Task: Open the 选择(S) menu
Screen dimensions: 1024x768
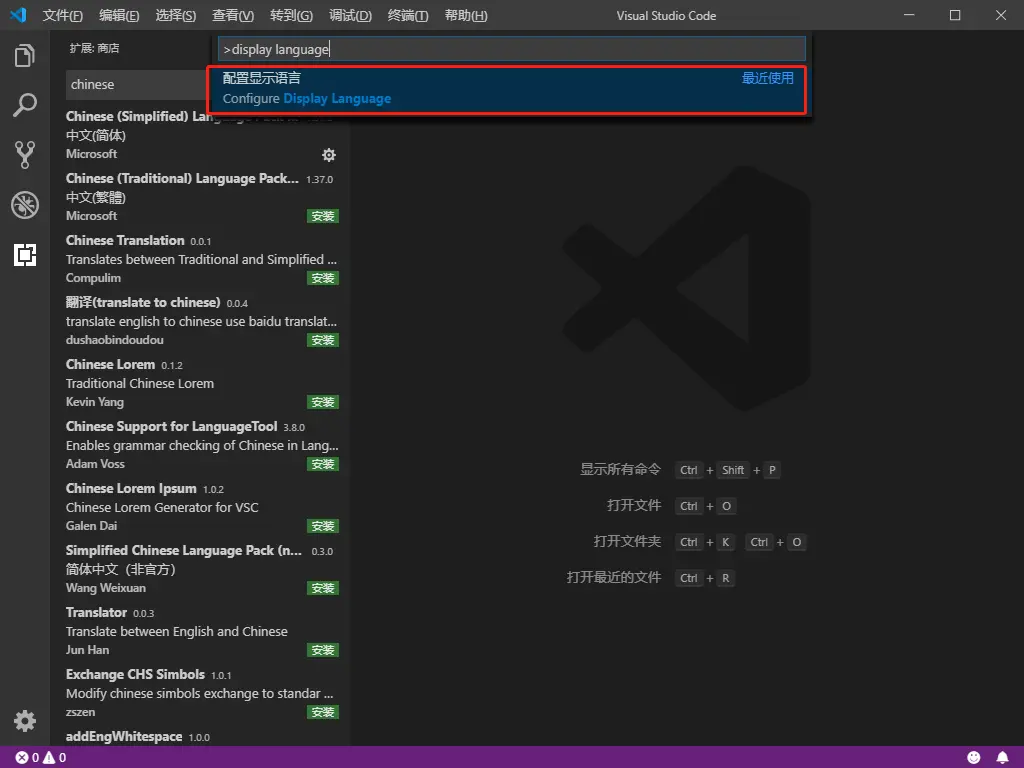Action: tap(176, 16)
